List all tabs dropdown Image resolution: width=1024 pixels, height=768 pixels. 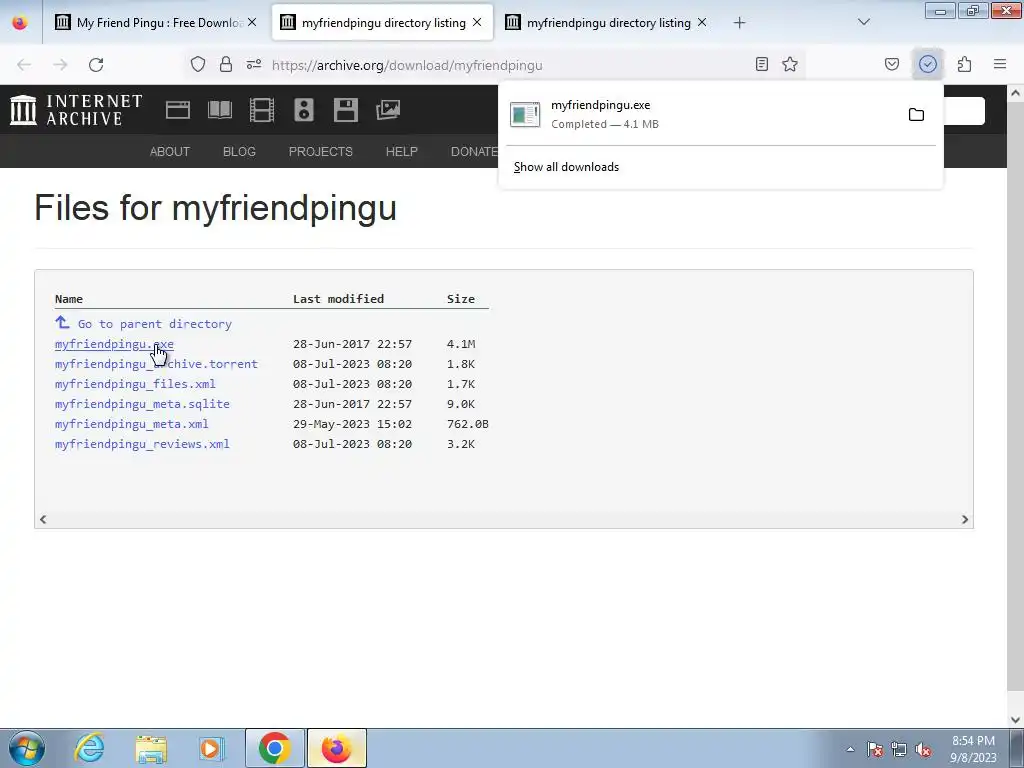pyautogui.click(x=864, y=22)
